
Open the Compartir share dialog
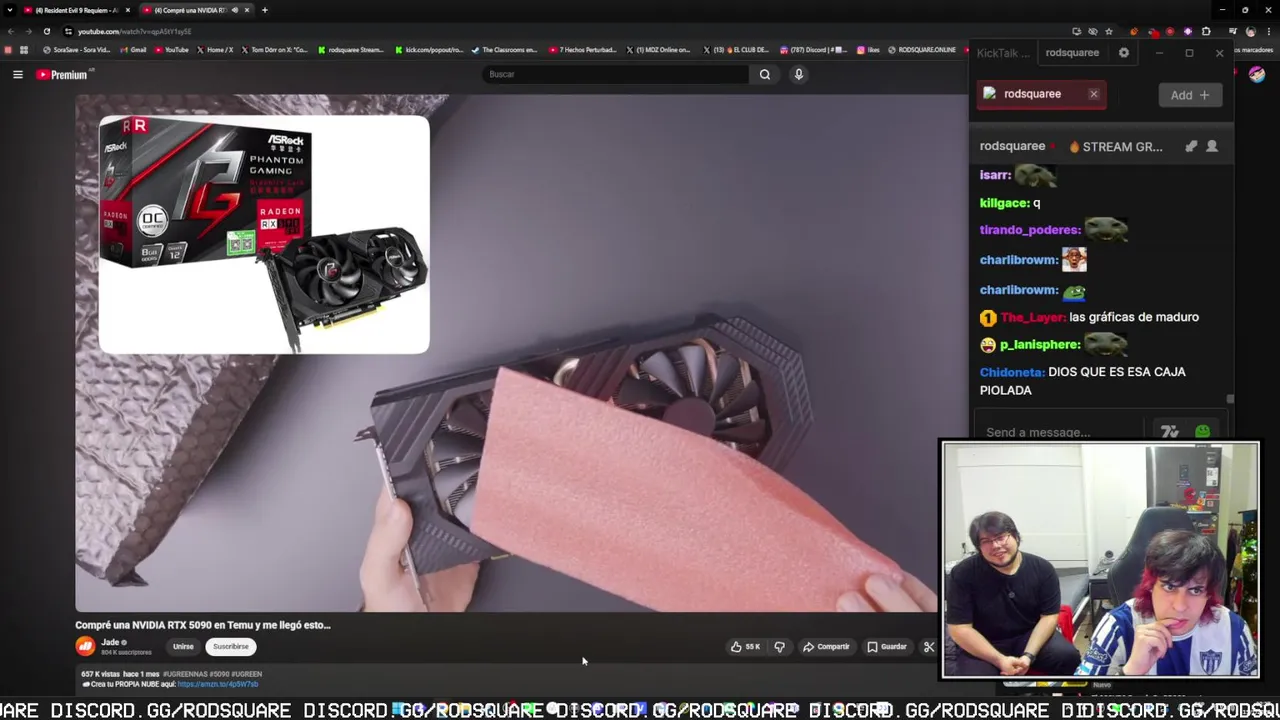(826, 647)
